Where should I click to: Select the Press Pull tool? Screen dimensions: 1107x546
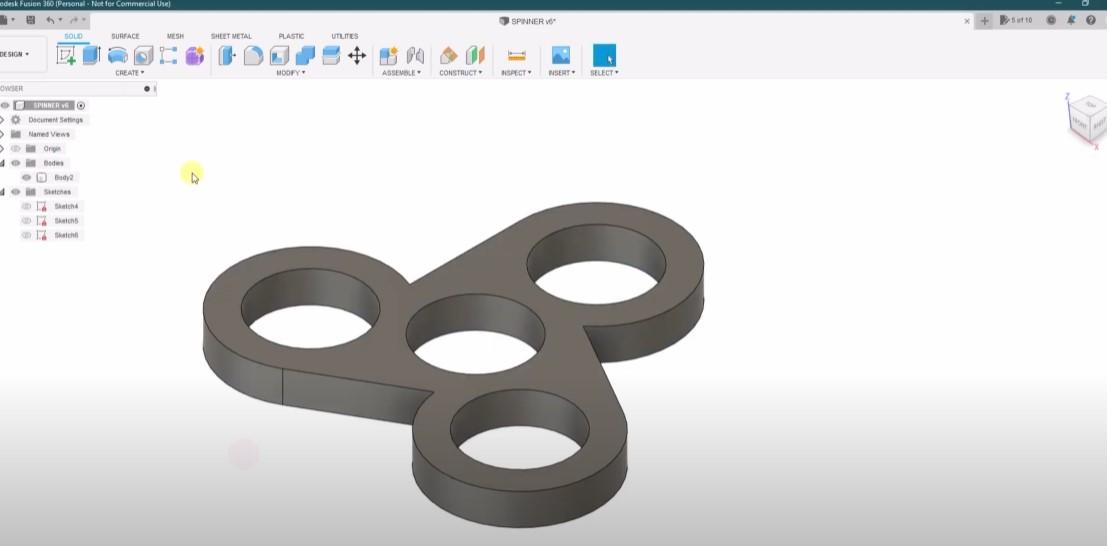point(227,55)
